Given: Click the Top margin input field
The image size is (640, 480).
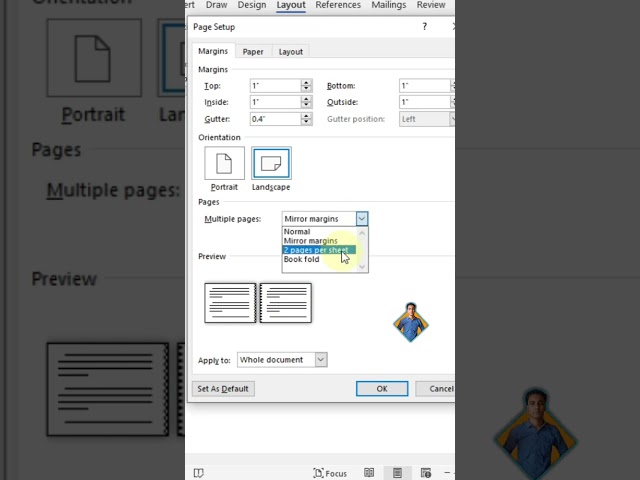Looking at the screenshot, I should click(x=275, y=86).
